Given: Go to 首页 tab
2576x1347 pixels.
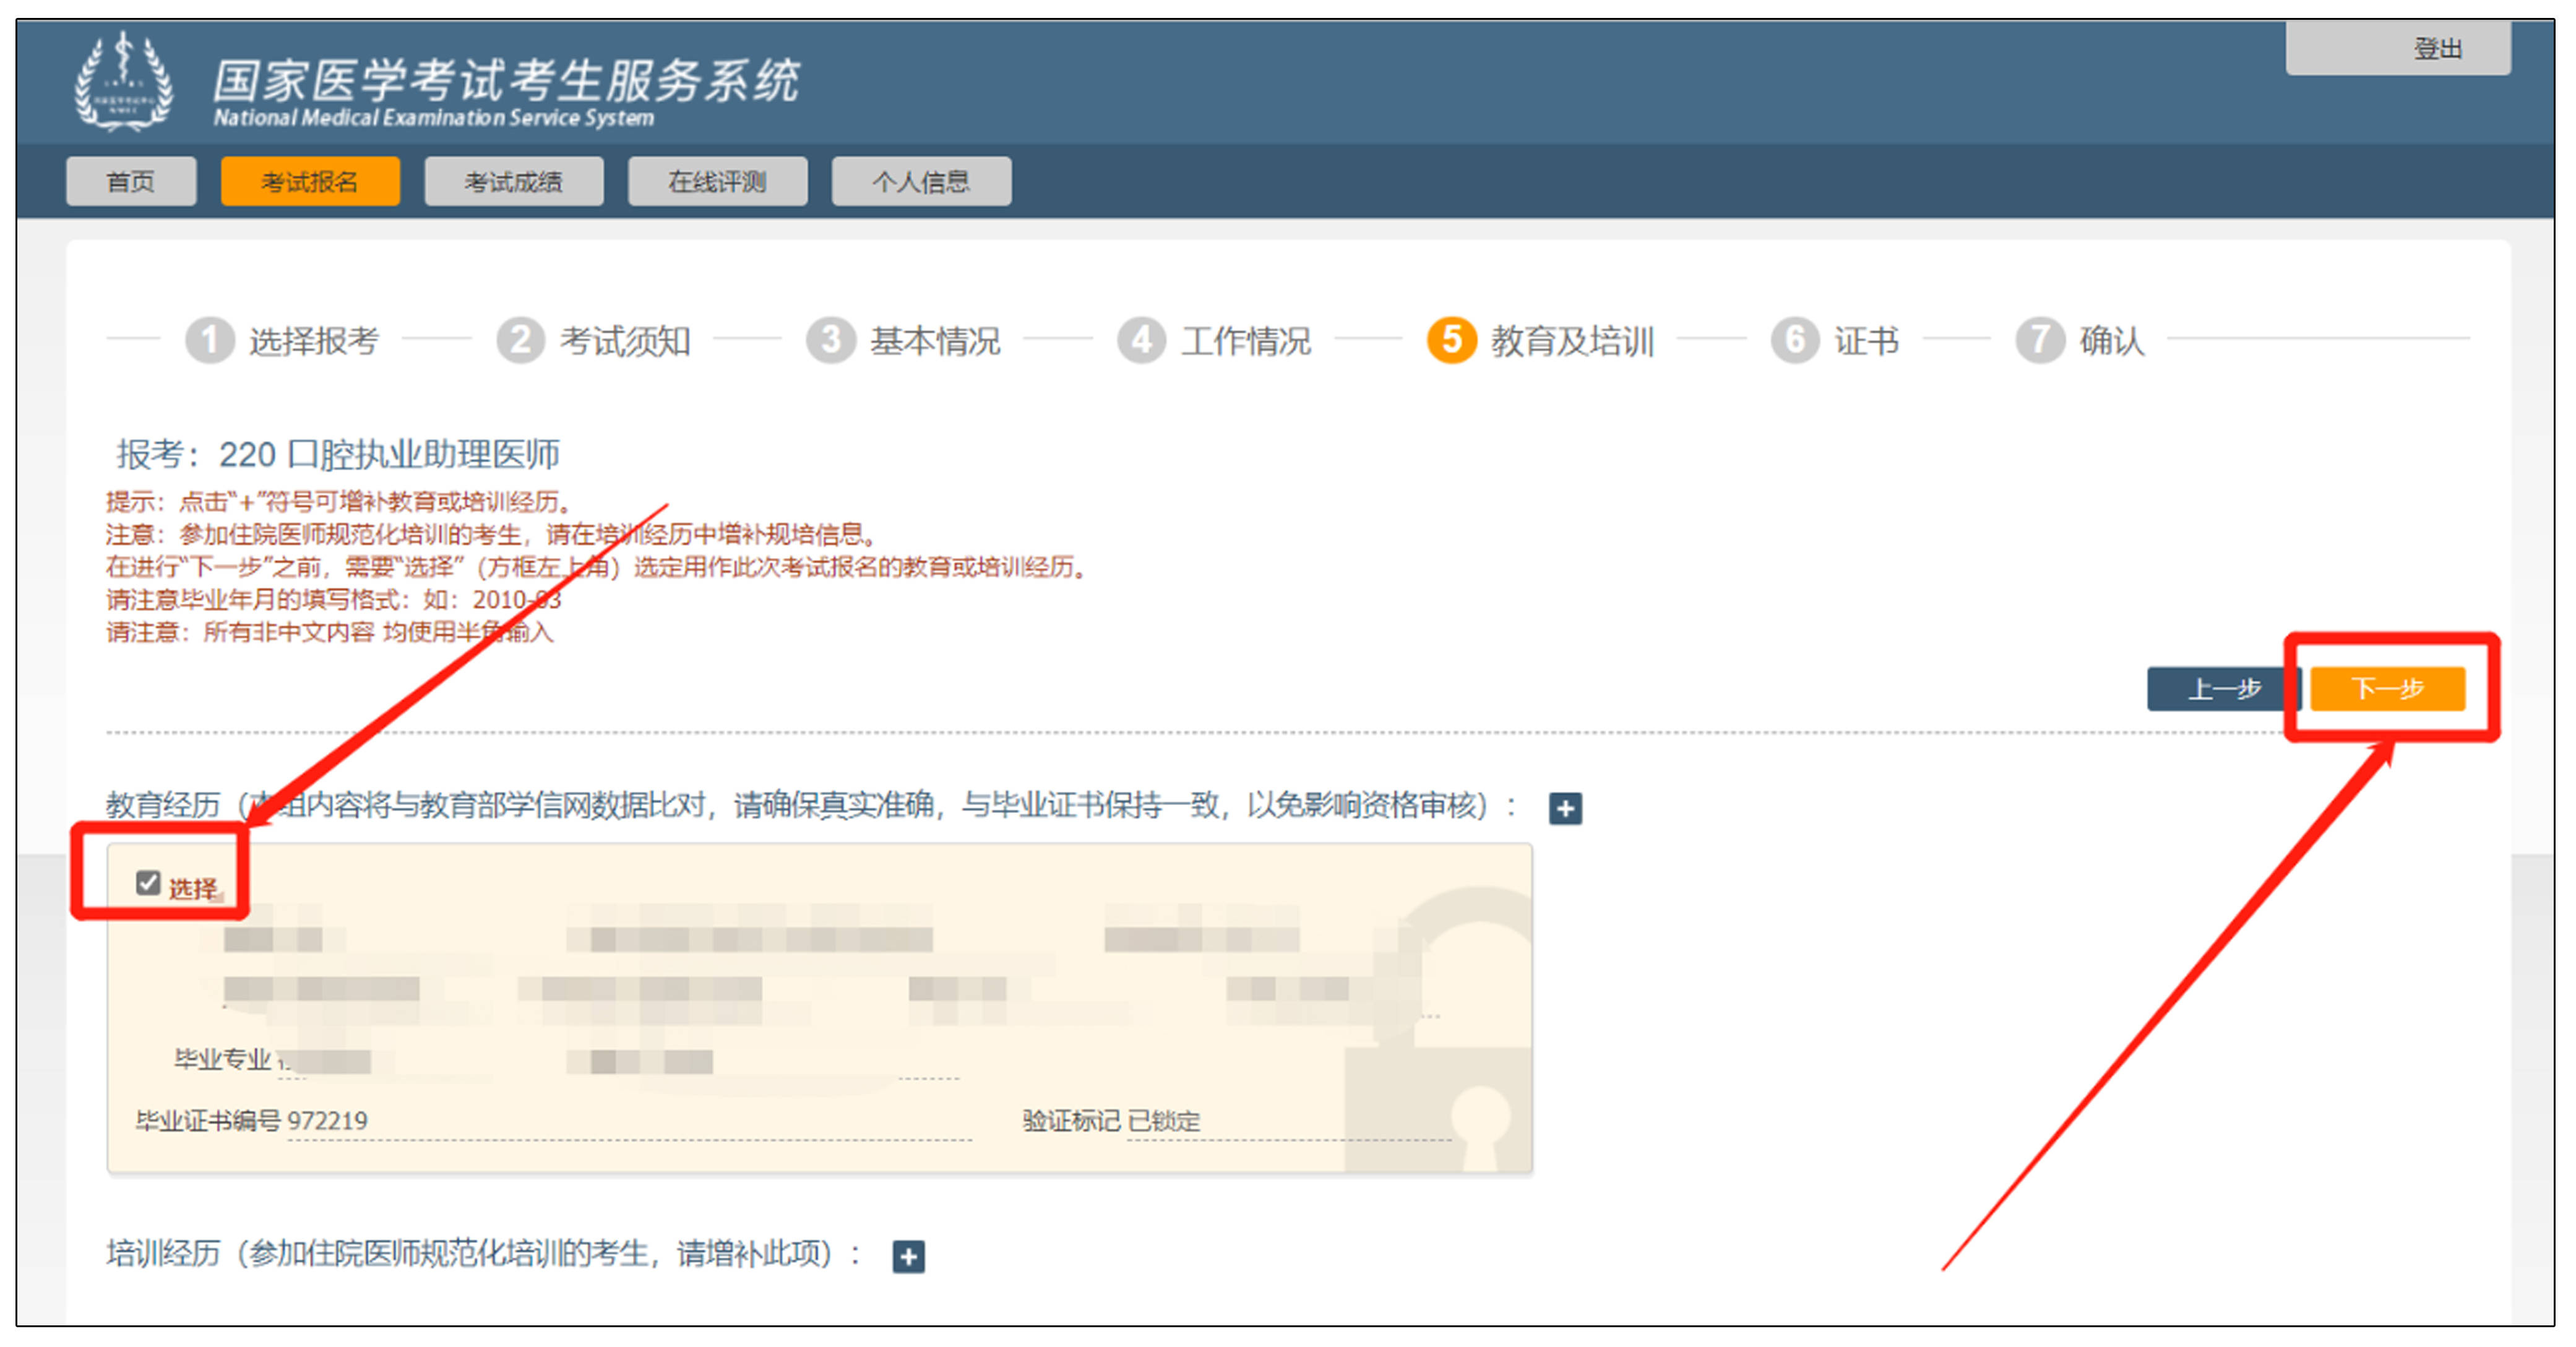Looking at the screenshot, I should point(131,181).
